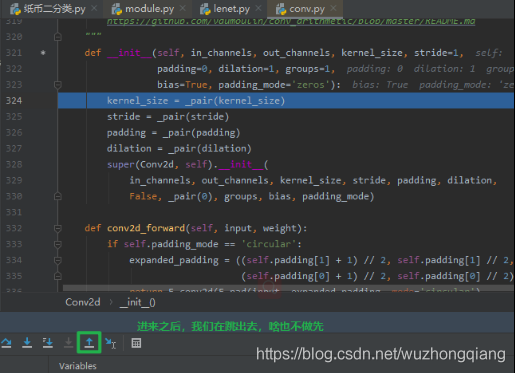515x373 pixels.
Task: Click 'in_channels' parameter on line 321
Action: 221,53
